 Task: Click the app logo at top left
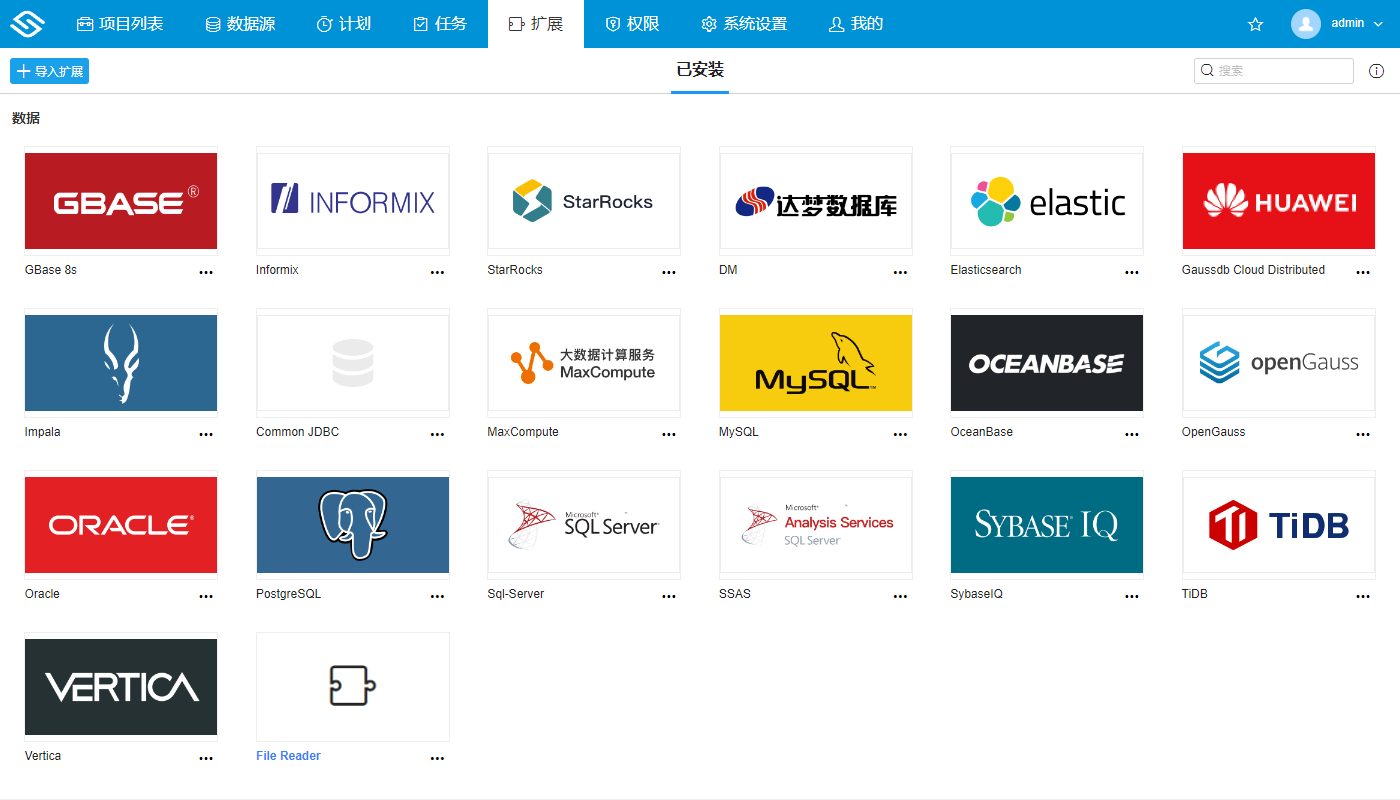pyautogui.click(x=27, y=24)
